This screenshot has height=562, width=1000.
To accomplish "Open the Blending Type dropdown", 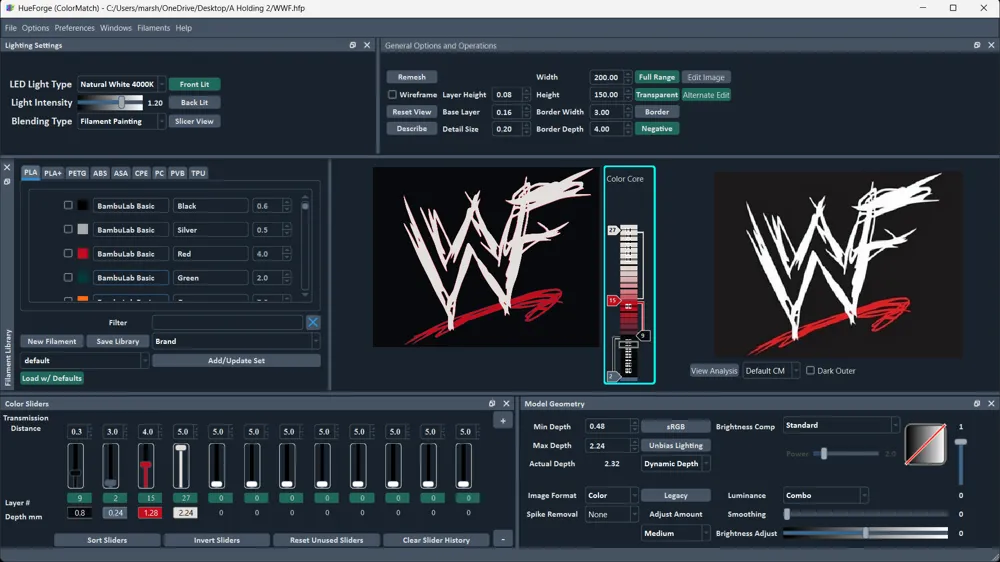I will [121, 121].
